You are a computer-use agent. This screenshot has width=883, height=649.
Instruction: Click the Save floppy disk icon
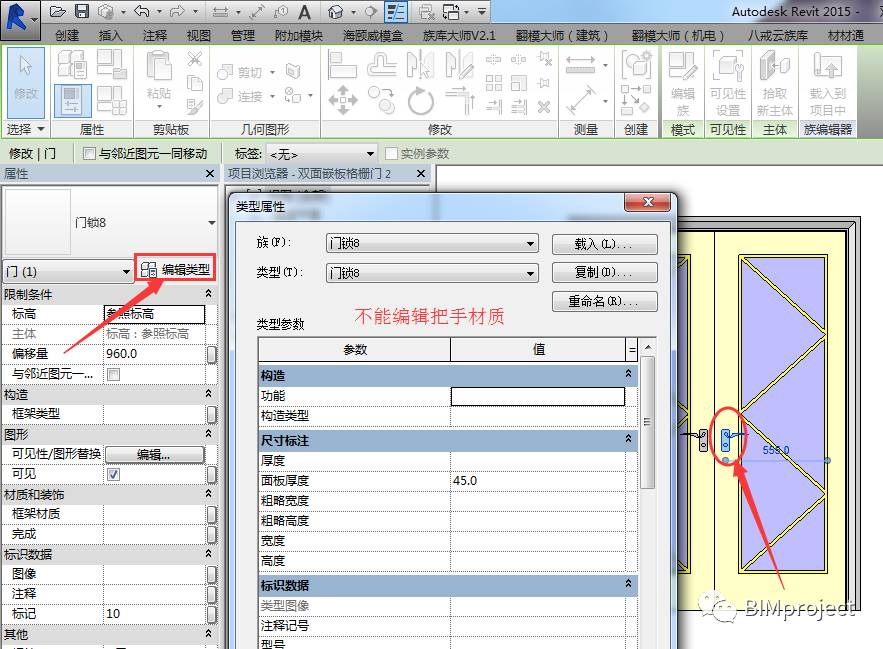point(82,12)
